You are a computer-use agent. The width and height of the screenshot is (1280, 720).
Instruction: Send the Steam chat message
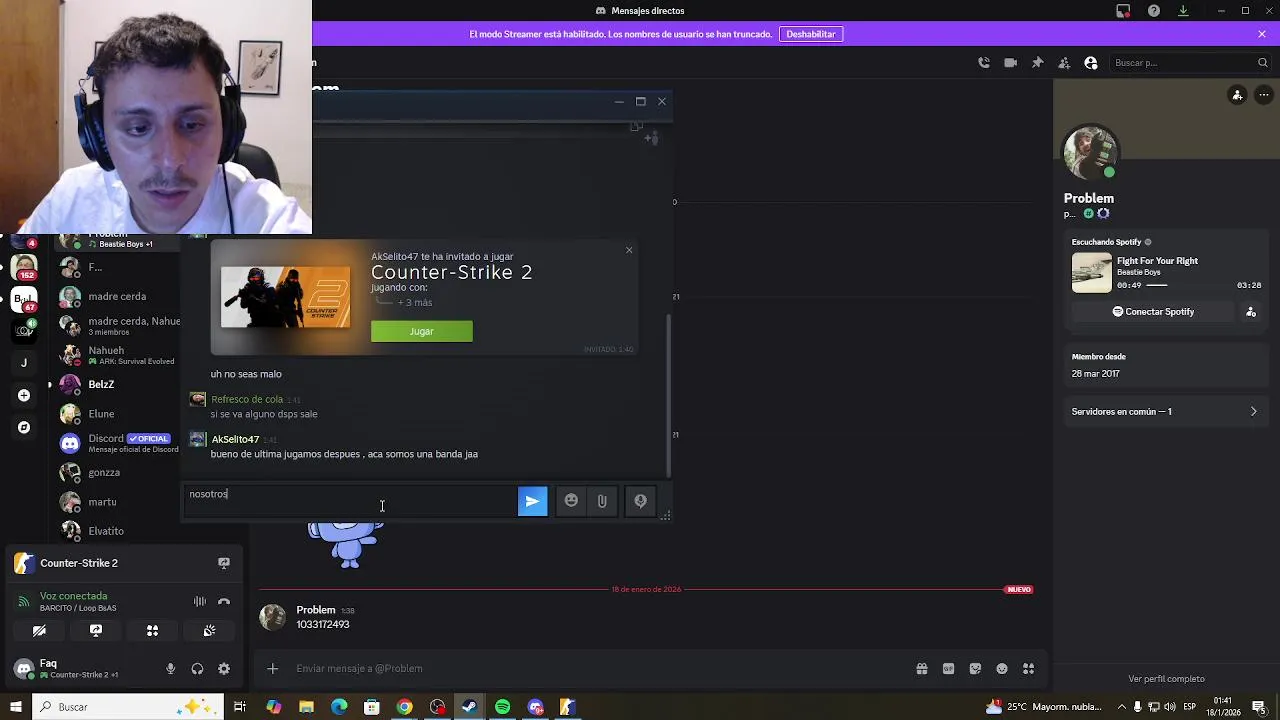click(x=532, y=502)
